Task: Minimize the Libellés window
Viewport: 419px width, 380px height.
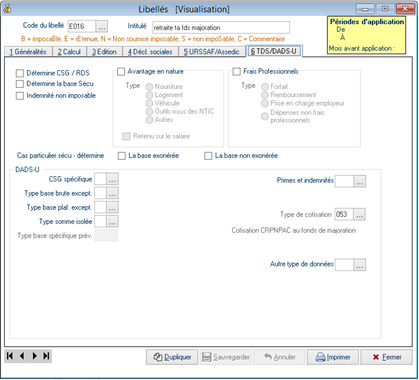Action: pyautogui.click(x=365, y=9)
